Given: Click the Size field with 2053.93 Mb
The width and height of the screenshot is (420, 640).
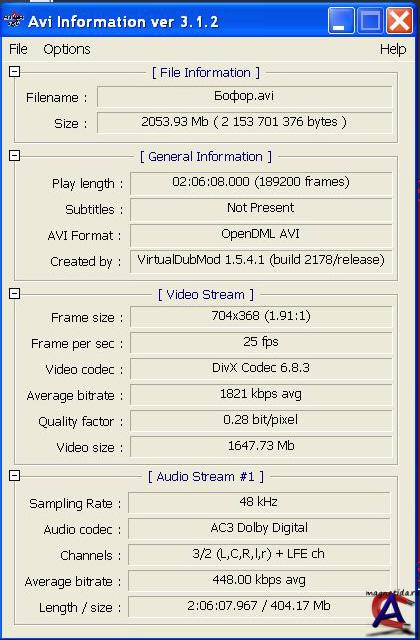Looking at the screenshot, I should (x=244, y=122).
